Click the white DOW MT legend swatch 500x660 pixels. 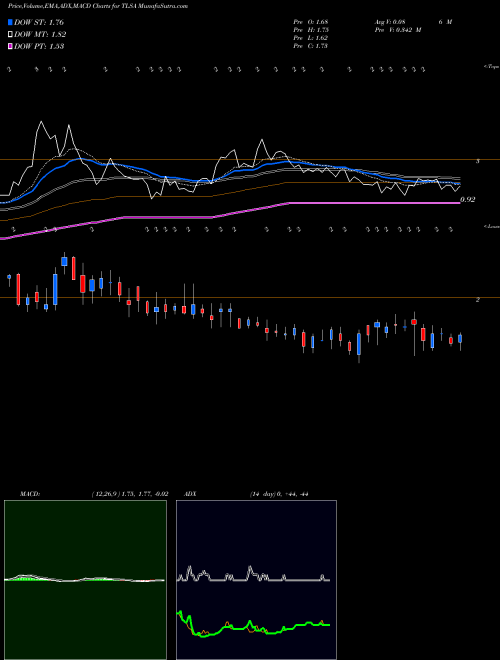click(11, 34)
